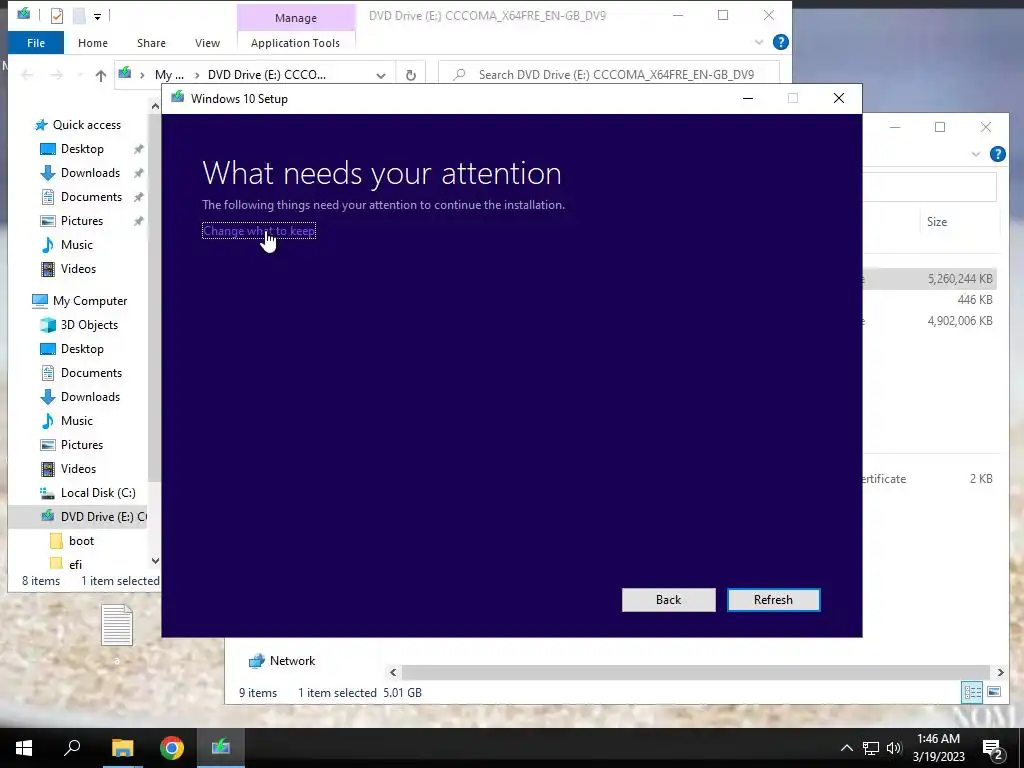Open front Explorer window Help icon

pyautogui.click(x=780, y=42)
